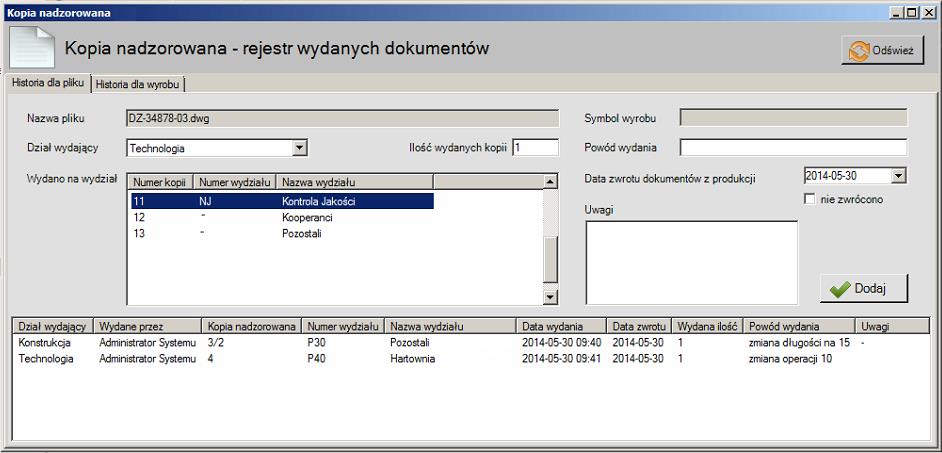
Task: Click the Numer kopii column header
Action: pyautogui.click(x=162, y=181)
